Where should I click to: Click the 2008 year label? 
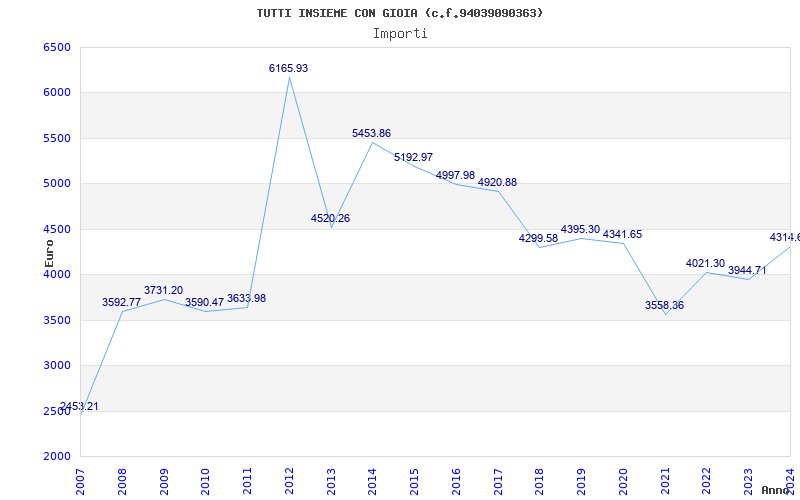(x=122, y=482)
